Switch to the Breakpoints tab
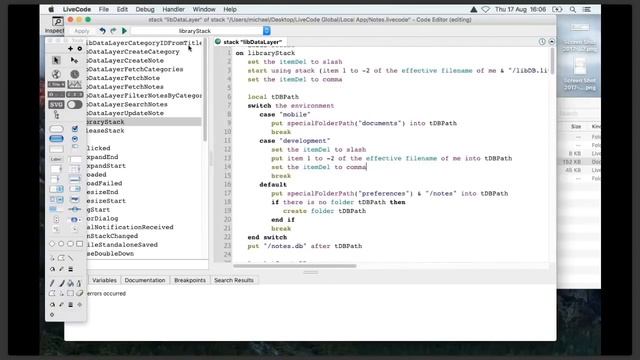This screenshot has height=360, width=640. point(190,280)
